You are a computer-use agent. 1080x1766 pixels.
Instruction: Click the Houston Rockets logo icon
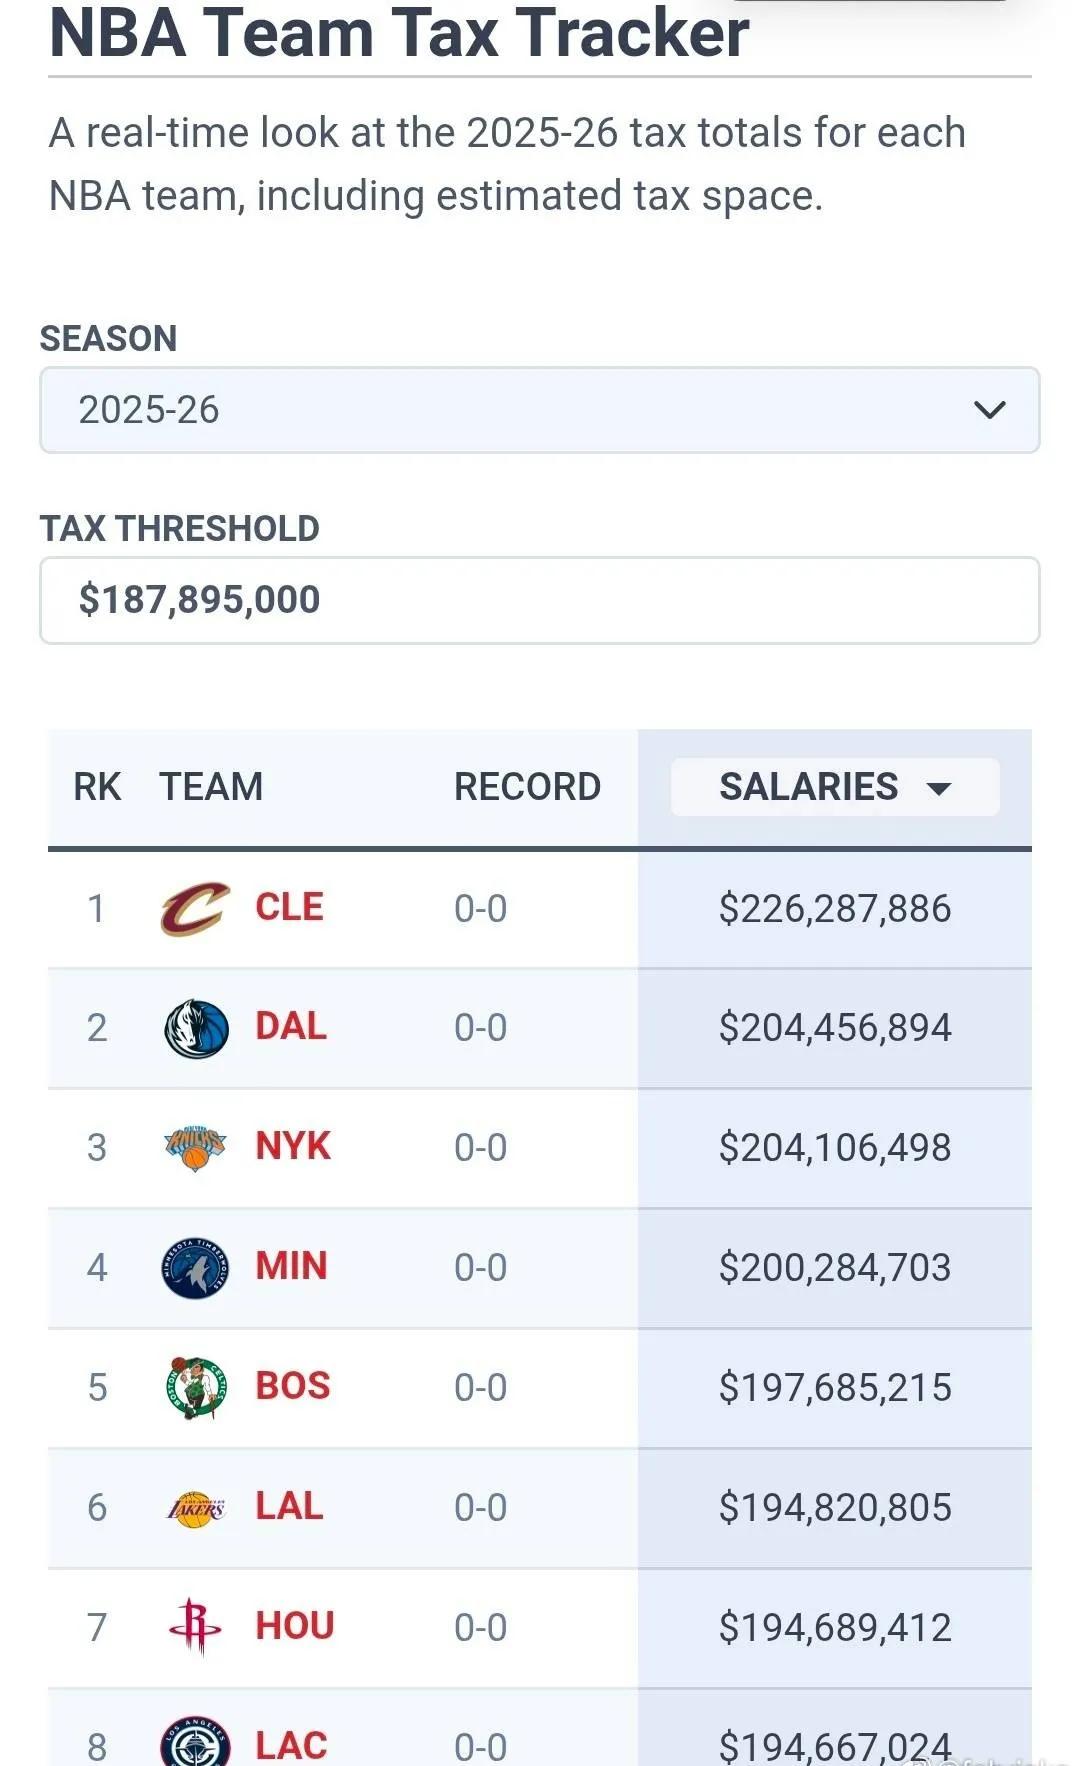[196, 1627]
